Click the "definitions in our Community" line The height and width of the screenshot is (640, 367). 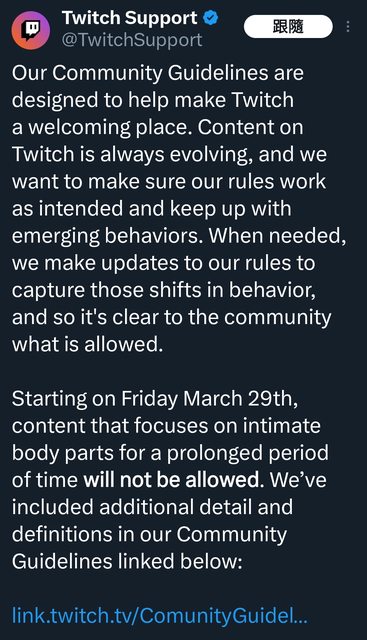point(149,534)
